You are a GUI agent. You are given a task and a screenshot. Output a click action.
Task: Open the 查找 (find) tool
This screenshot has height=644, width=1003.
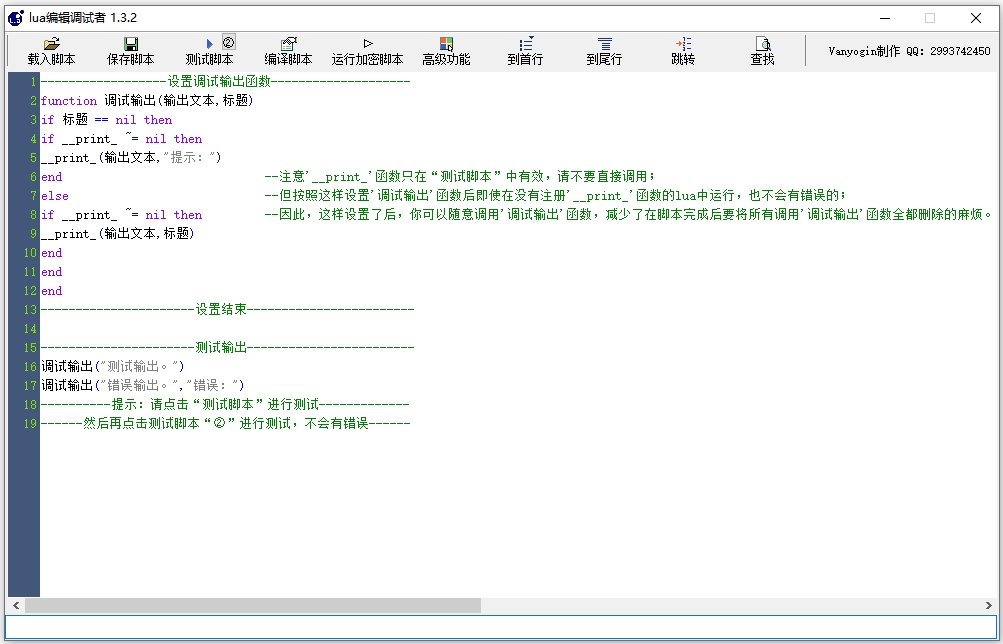point(762,44)
